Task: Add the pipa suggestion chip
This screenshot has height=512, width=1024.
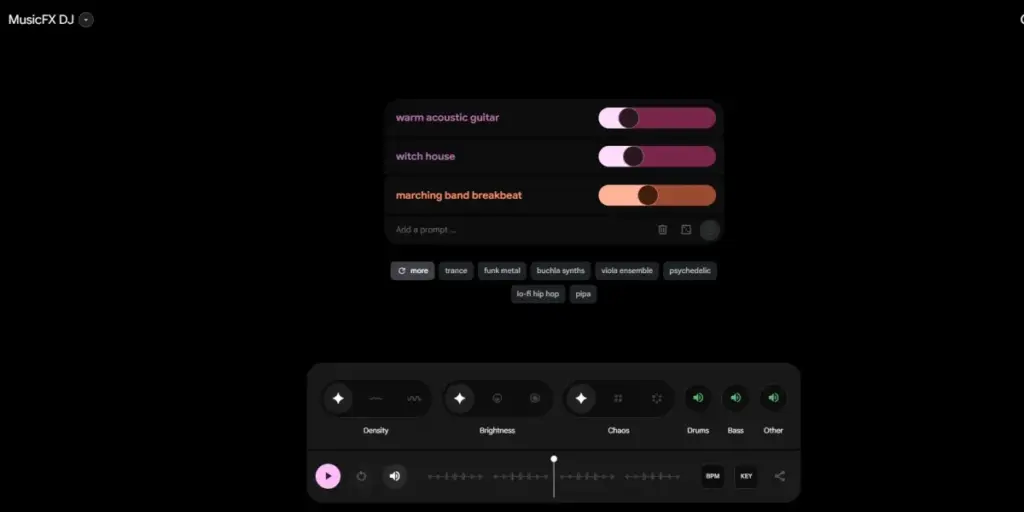Action: click(x=583, y=295)
